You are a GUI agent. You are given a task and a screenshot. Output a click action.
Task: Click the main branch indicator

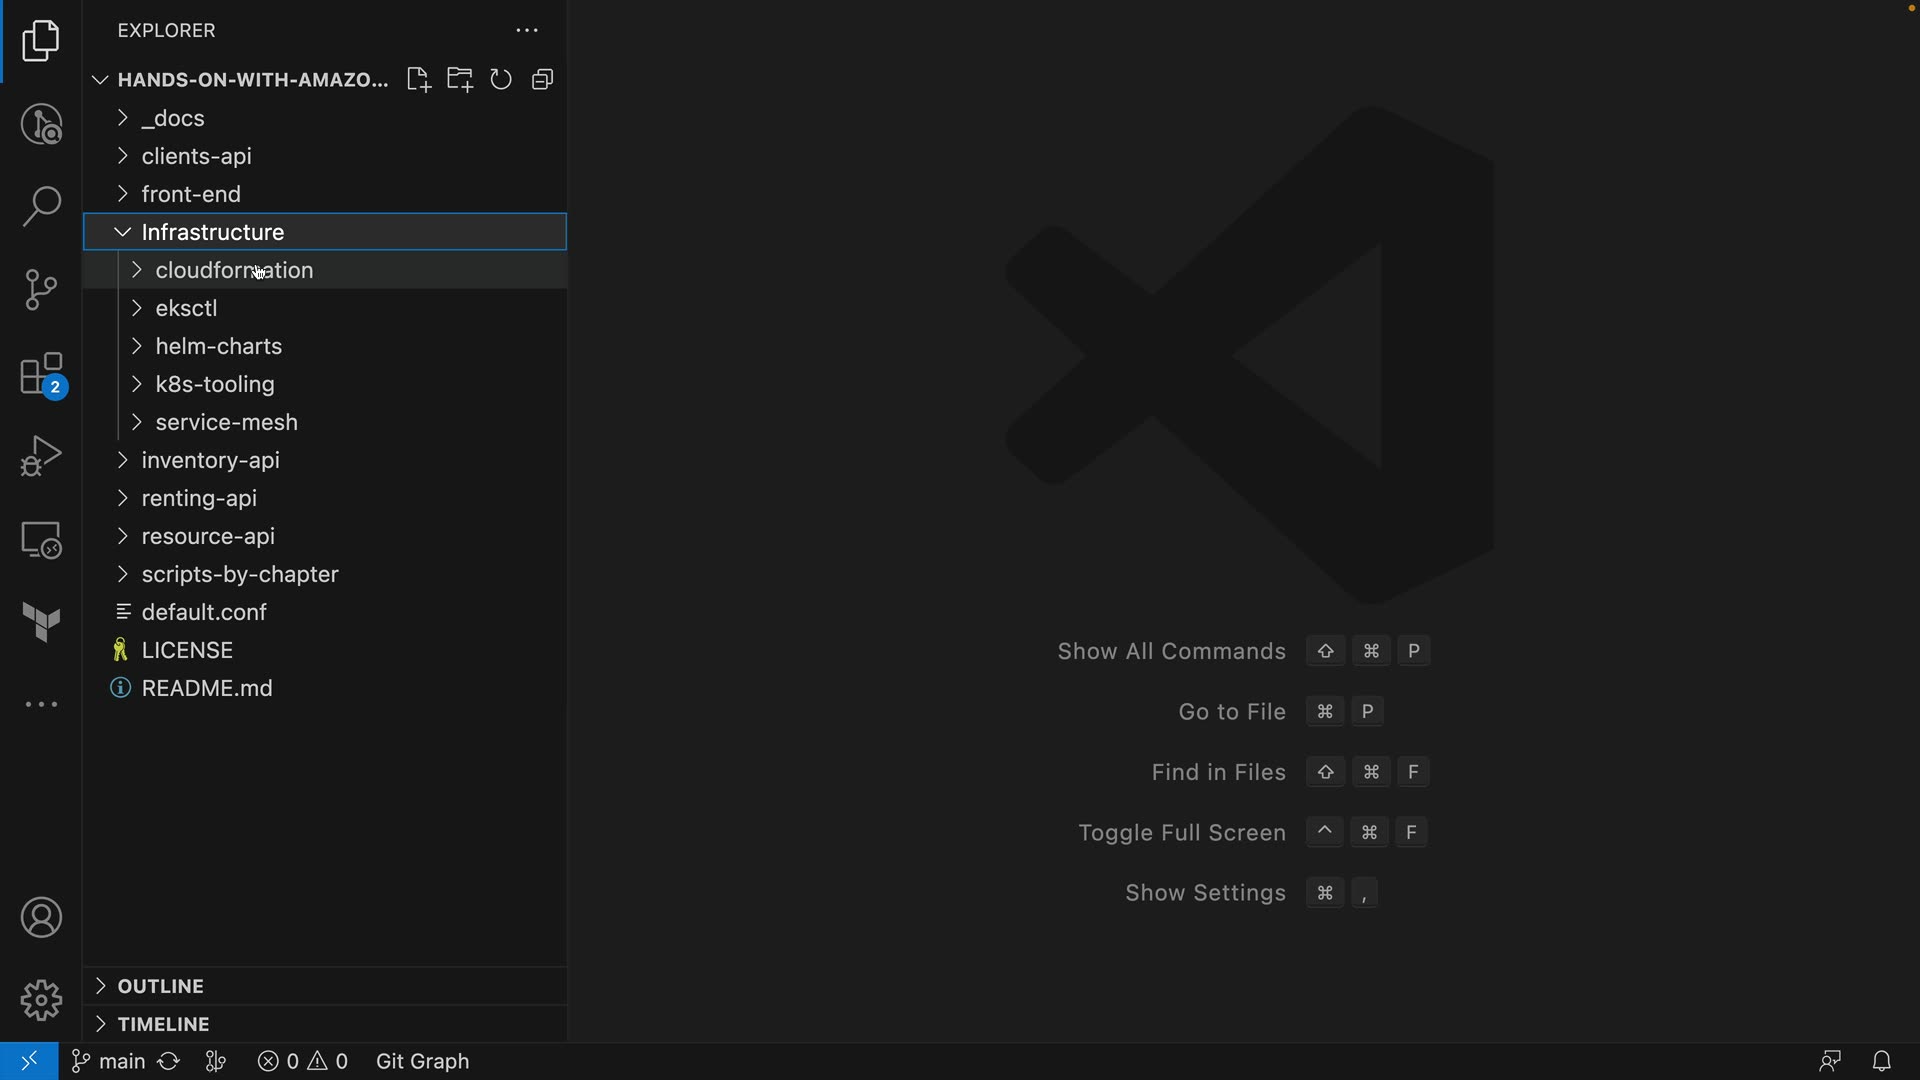[110, 1061]
